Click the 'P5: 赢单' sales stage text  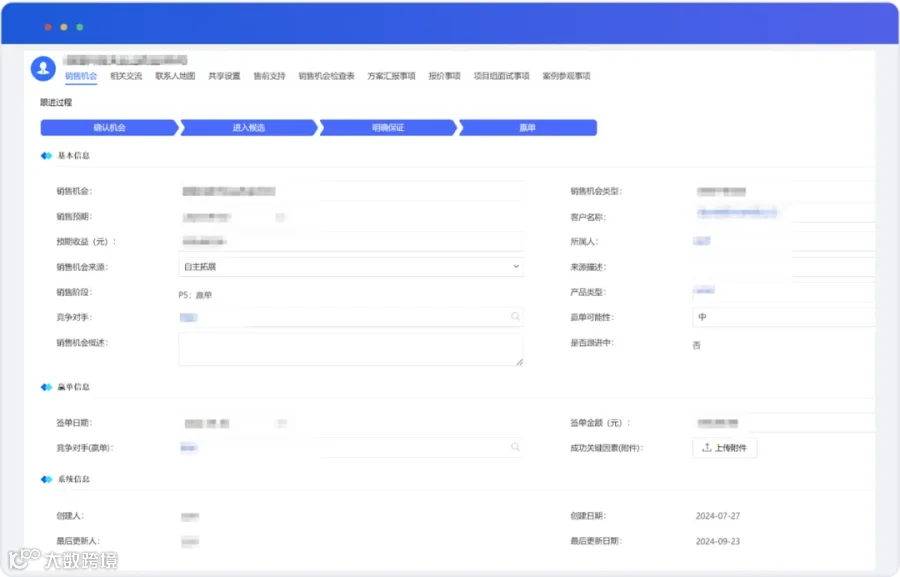coord(195,295)
